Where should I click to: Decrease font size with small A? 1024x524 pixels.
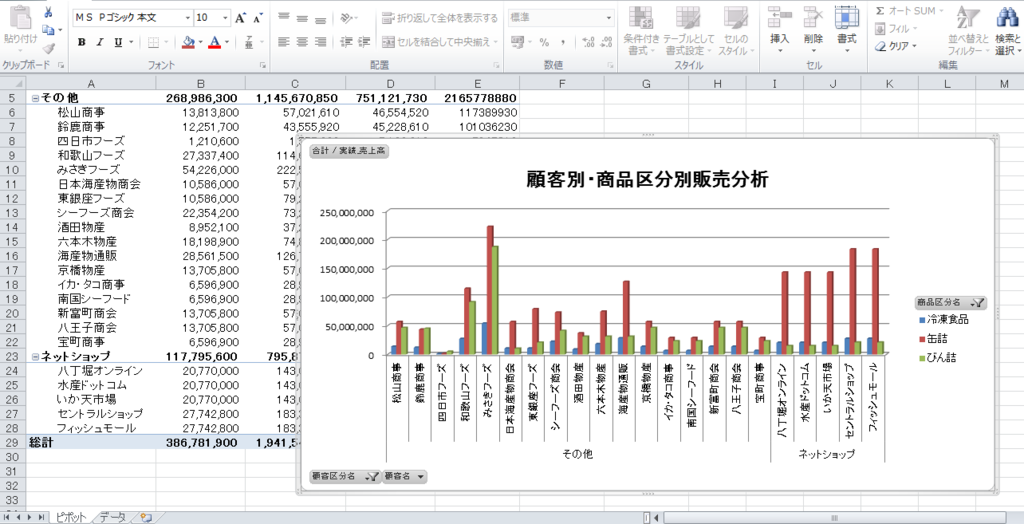[258, 18]
